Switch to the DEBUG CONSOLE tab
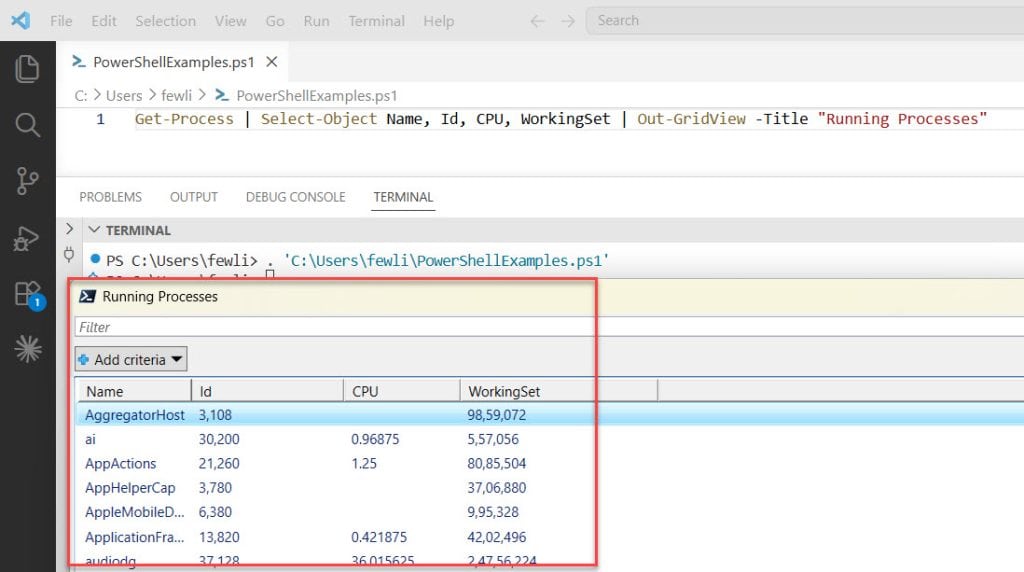The image size is (1024, 572). click(295, 197)
